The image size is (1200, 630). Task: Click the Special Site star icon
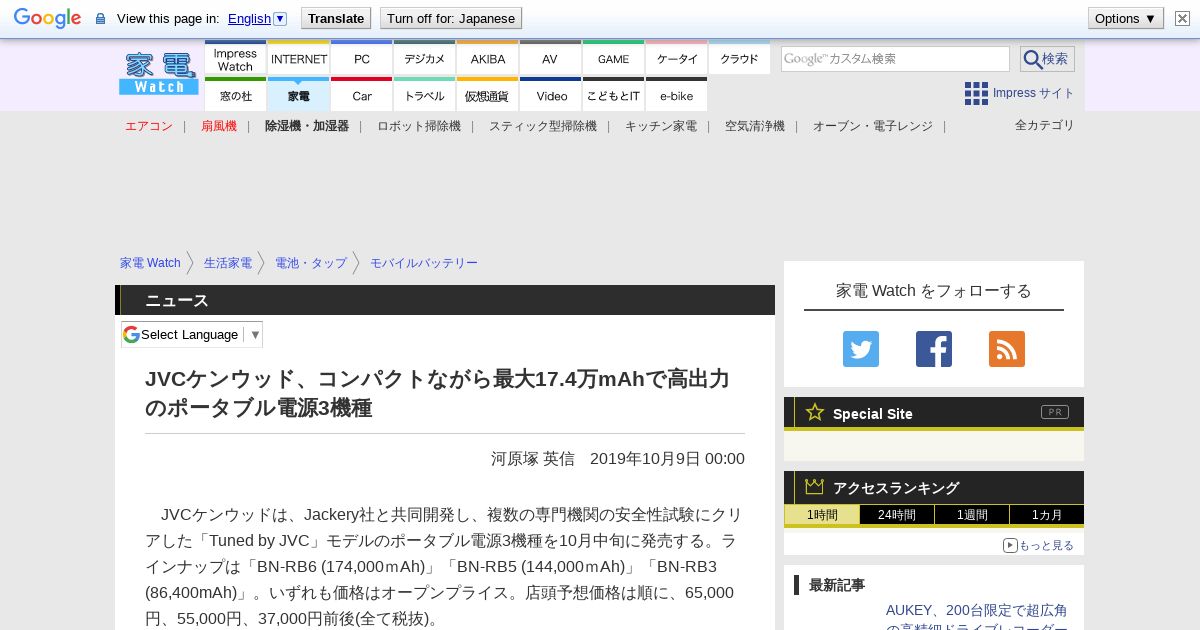[815, 412]
